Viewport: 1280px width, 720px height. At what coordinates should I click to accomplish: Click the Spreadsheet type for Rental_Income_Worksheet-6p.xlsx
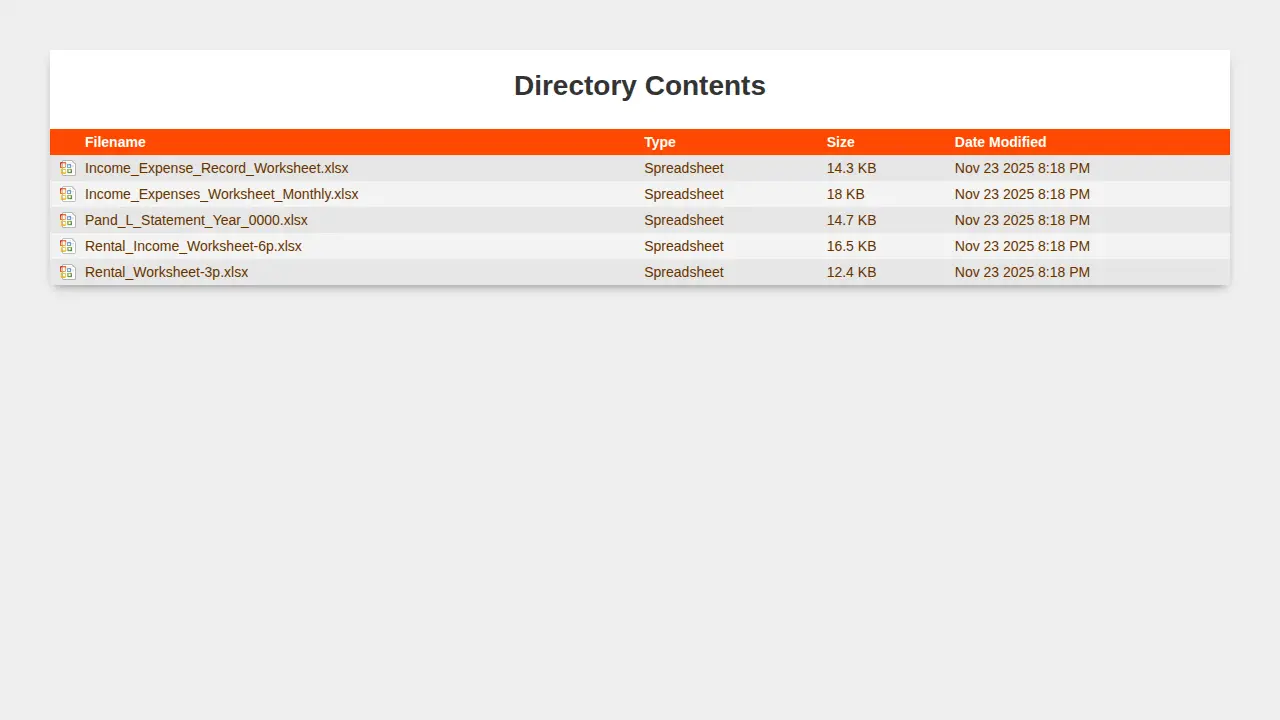click(684, 246)
